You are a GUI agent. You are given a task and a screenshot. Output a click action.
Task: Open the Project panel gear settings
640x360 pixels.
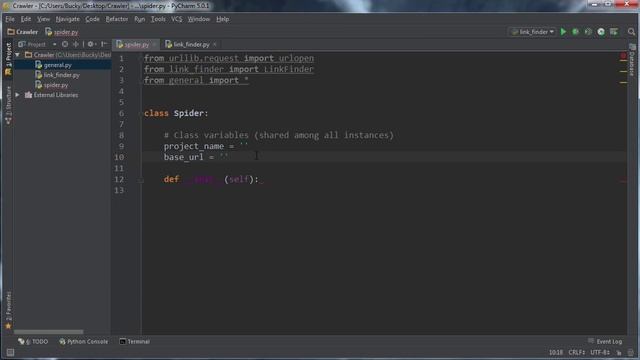(x=91, y=44)
